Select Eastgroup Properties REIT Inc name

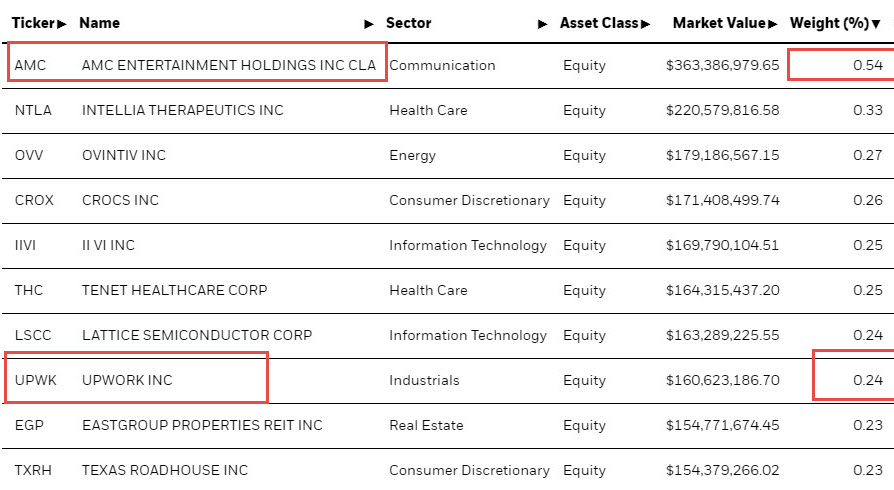[x=202, y=425]
